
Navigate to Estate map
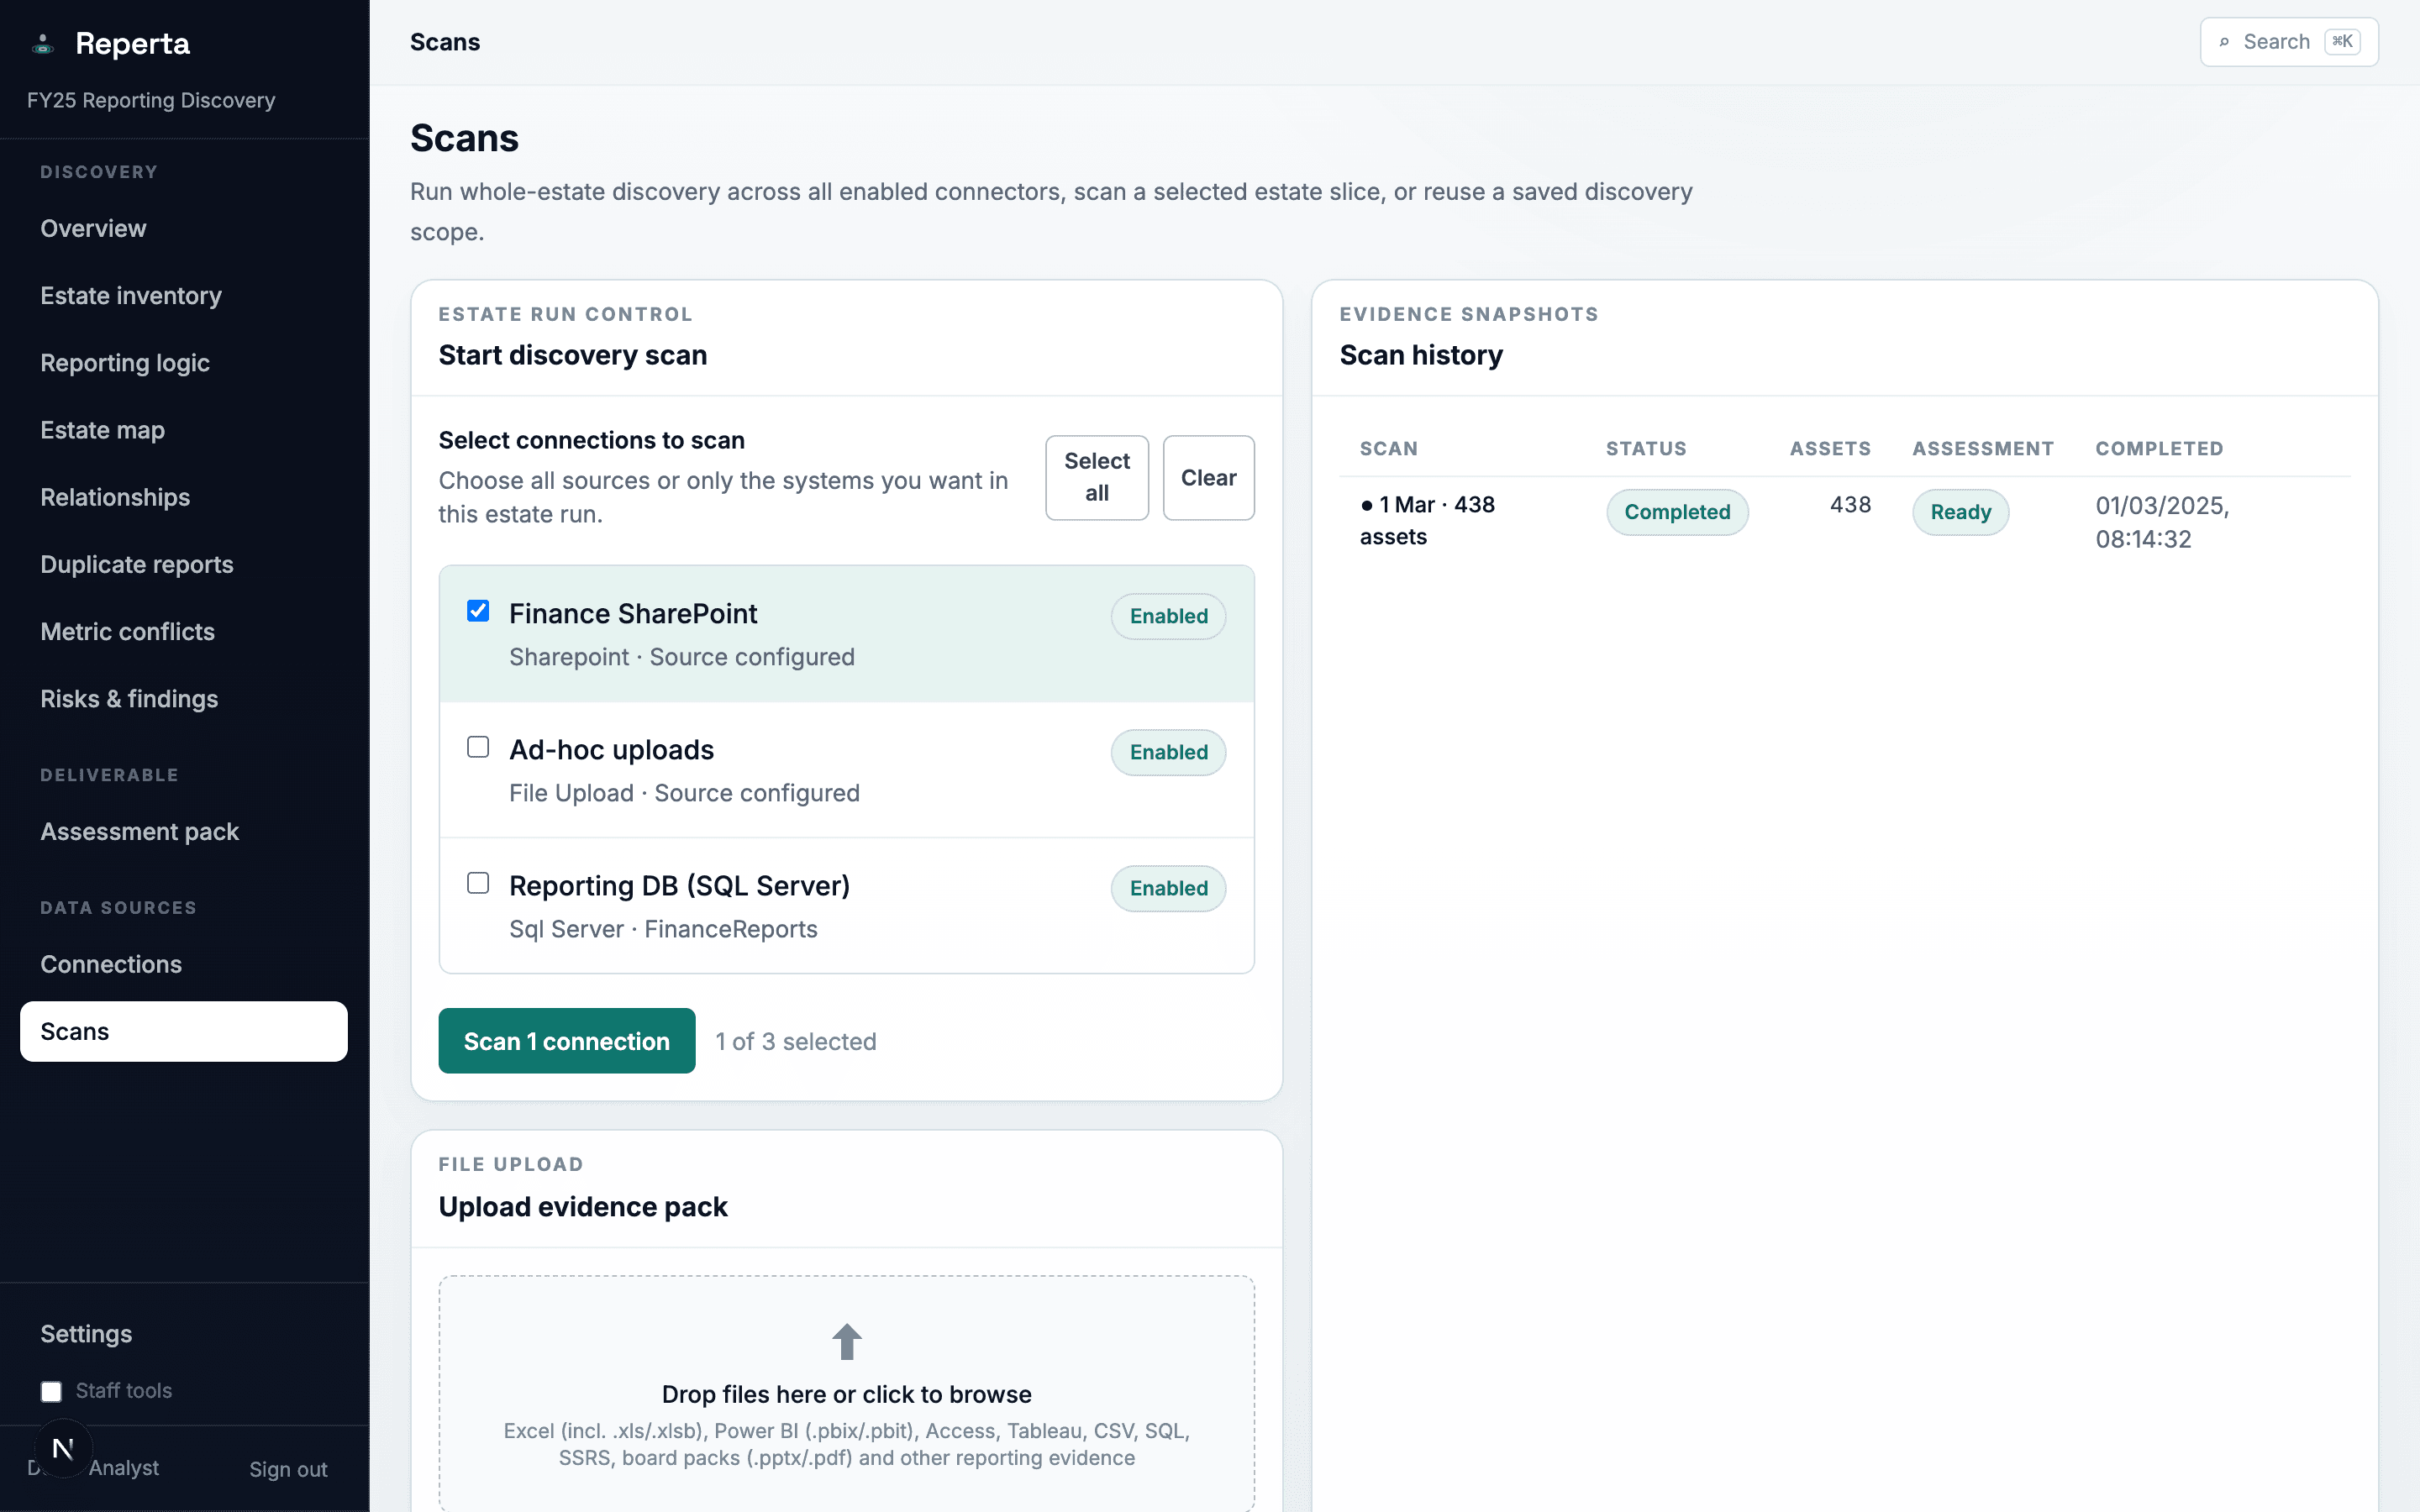184,430
